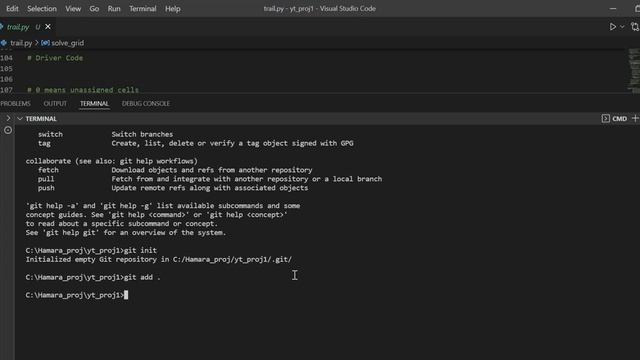Image resolution: width=640 pixels, height=360 pixels.
Task: Open the Help menu
Action: [x=173, y=9]
